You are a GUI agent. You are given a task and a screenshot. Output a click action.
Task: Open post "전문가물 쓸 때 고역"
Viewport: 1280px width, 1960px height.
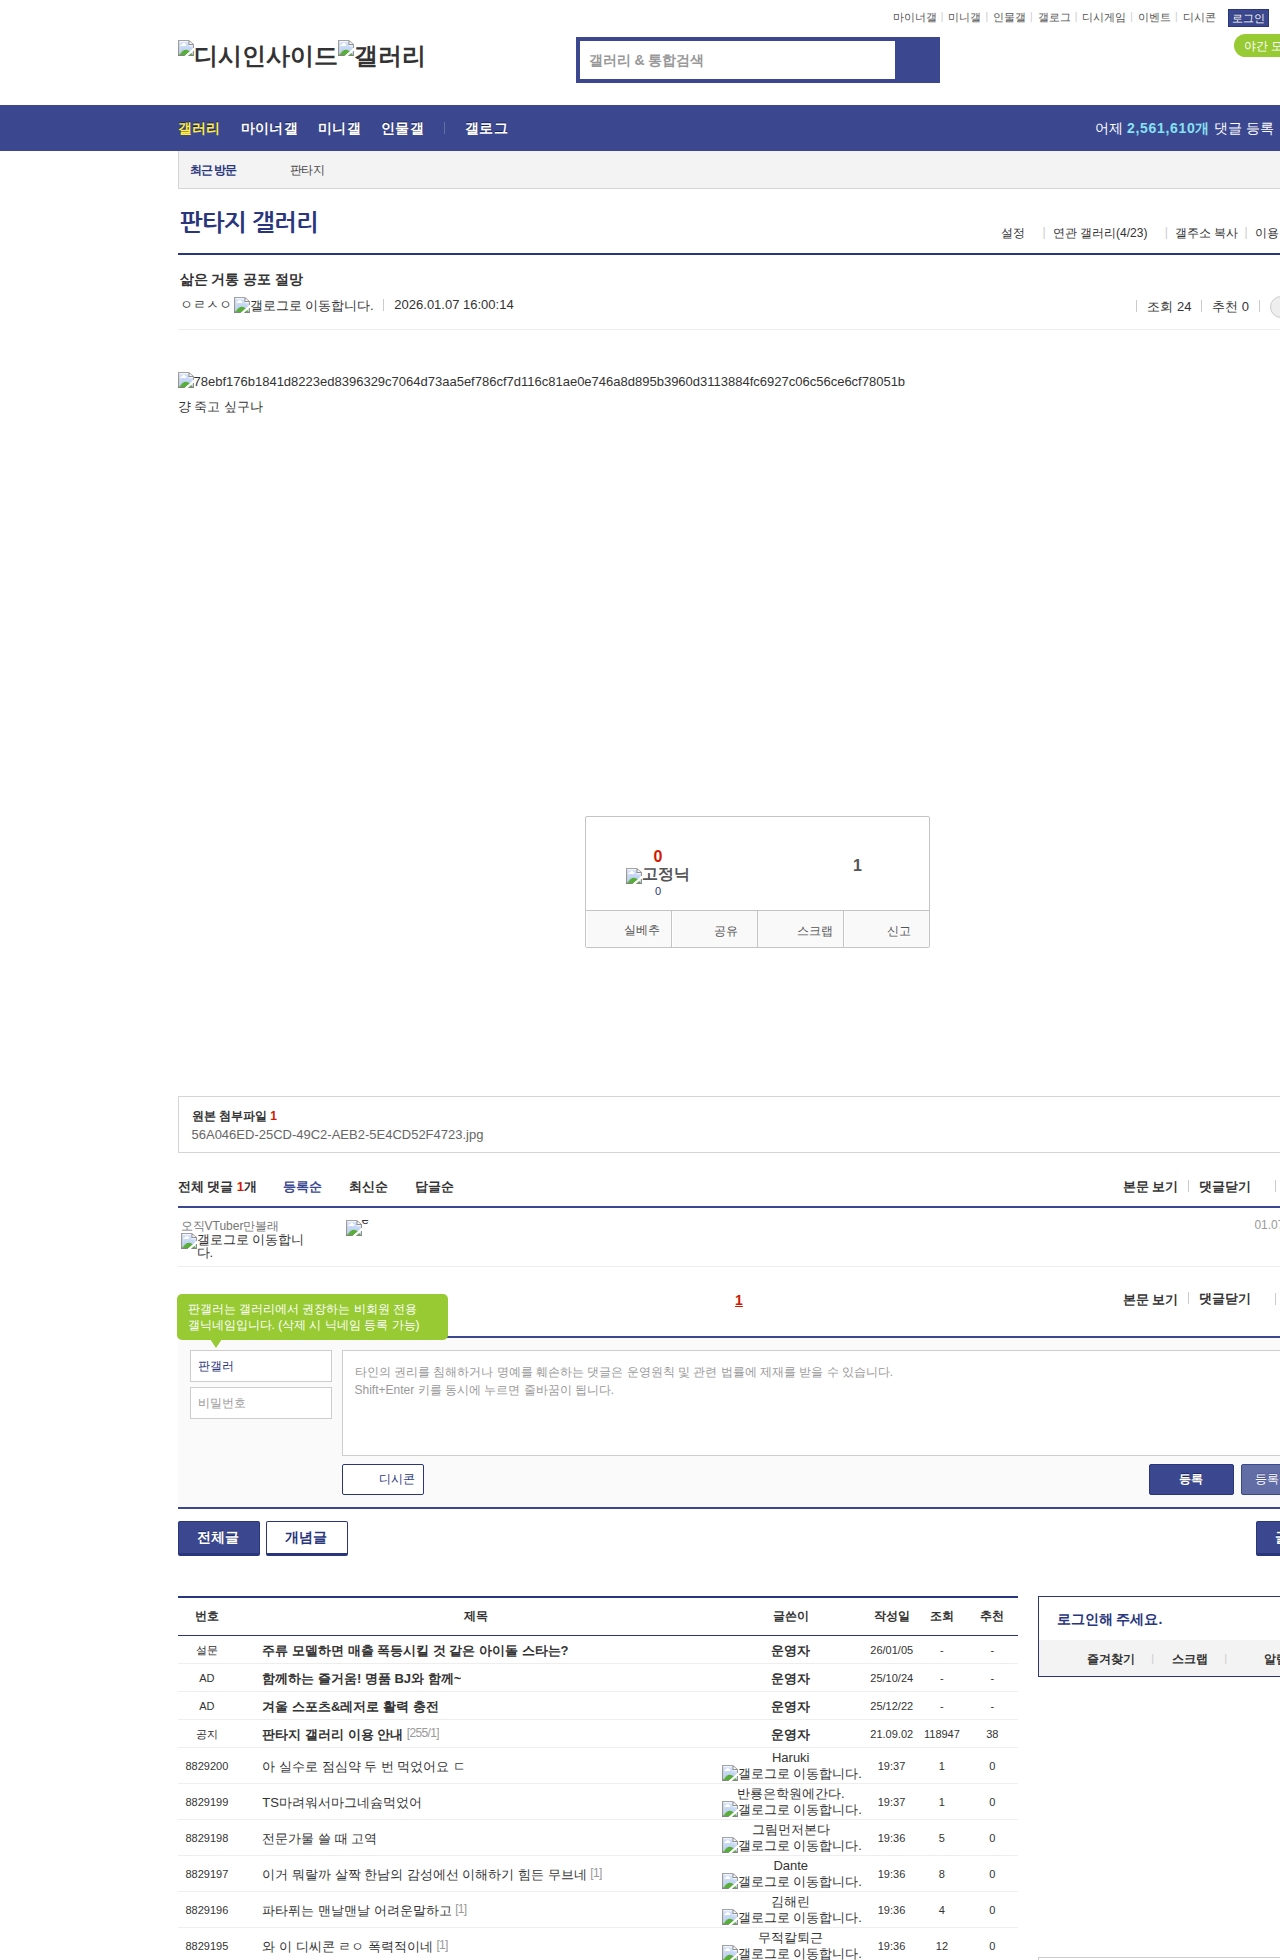click(x=319, y=1839)
